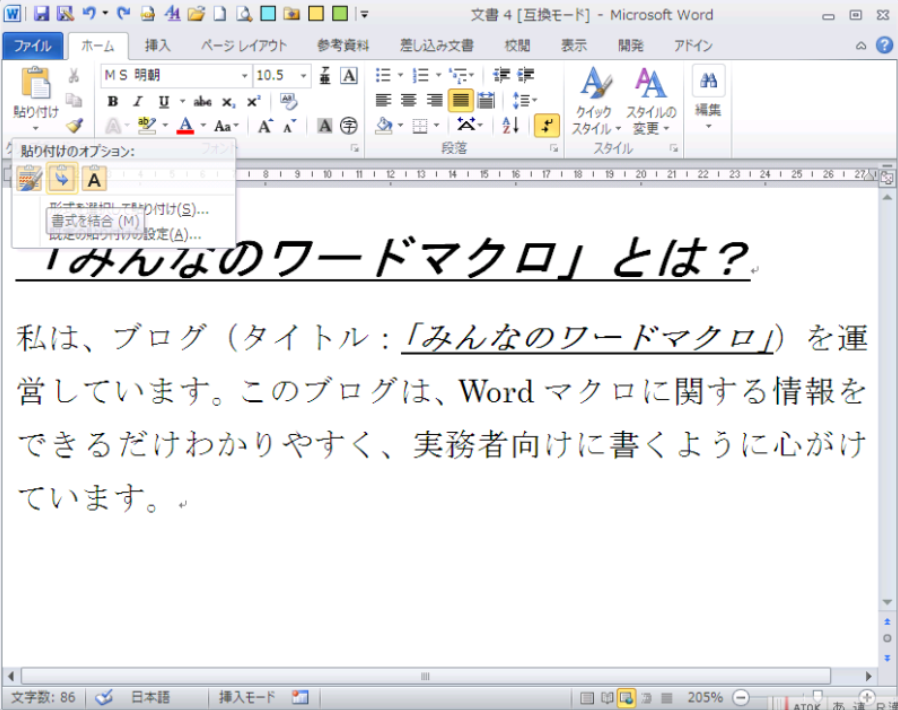
Task: Click the Save icon in quick access toolbar
Action: 41,15
